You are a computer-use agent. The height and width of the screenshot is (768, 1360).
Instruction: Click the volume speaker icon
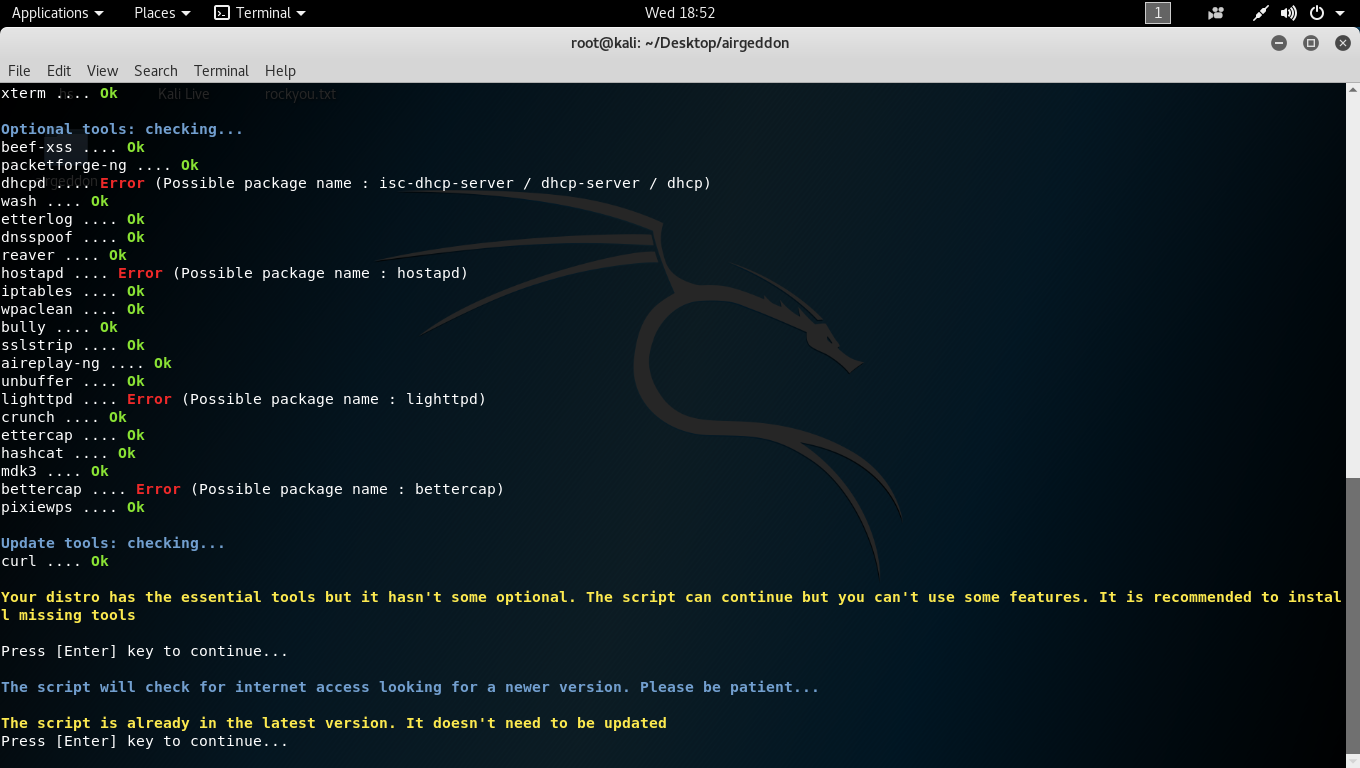[x=1289, y=13]
